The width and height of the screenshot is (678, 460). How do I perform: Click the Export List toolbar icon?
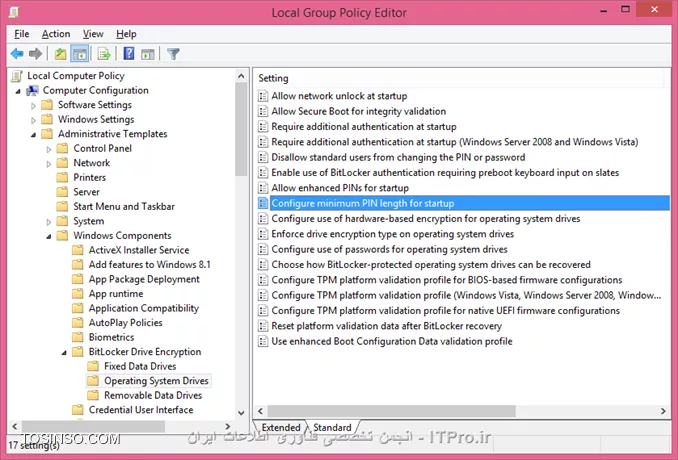104,54
